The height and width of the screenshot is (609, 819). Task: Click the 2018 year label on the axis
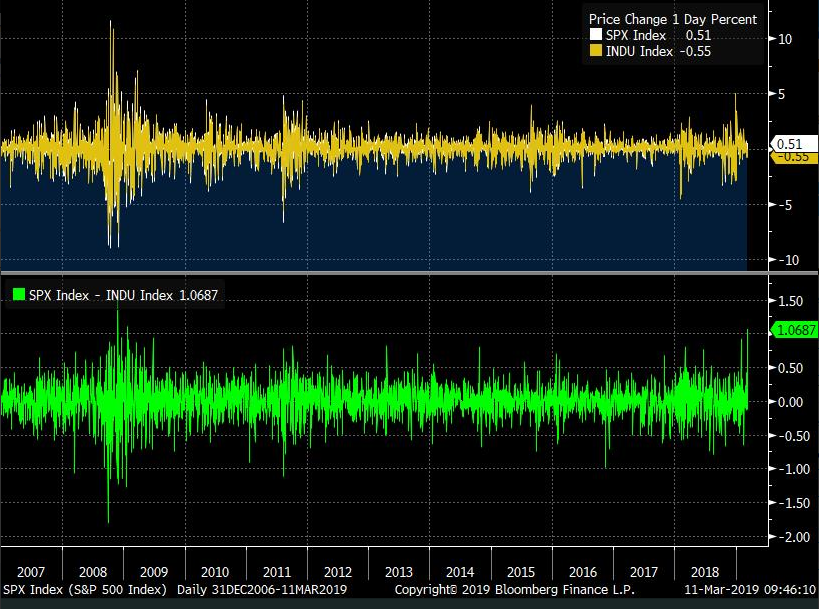coord(705,572)
